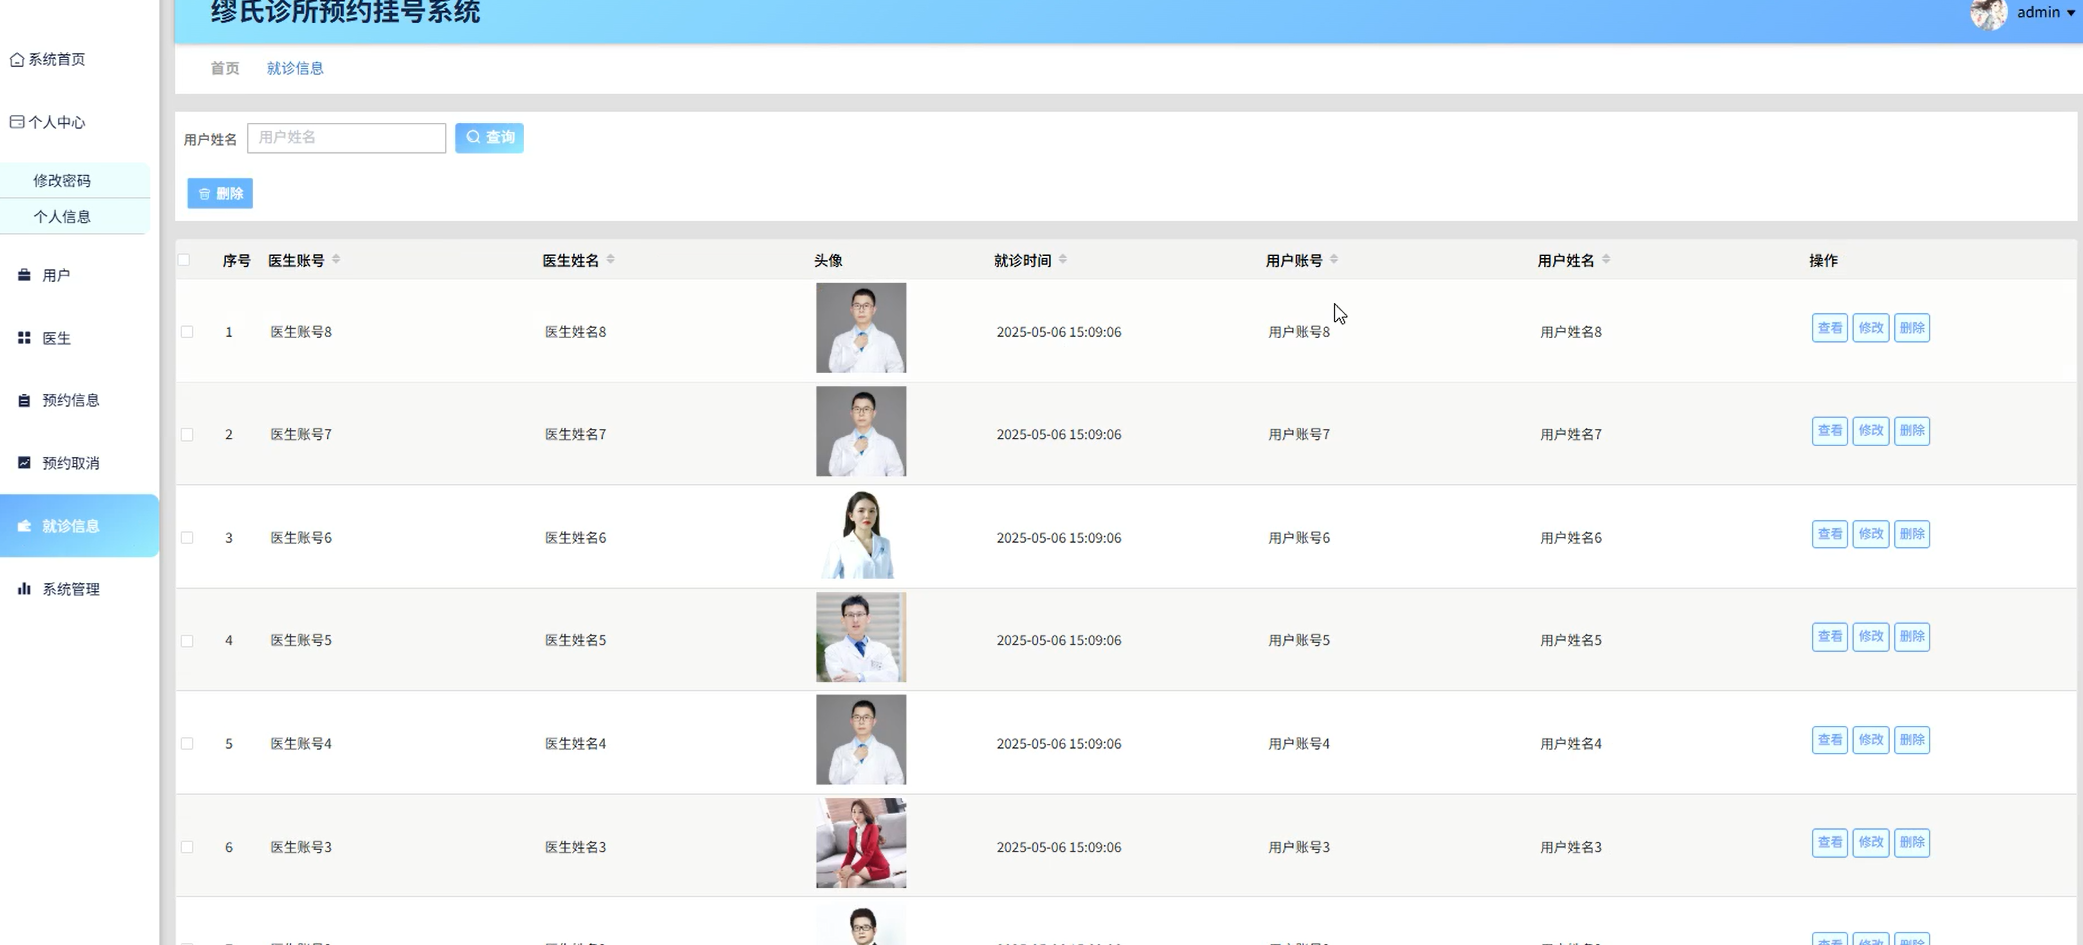Click 修改 for 用户姓名5
The image size is (2083, 945).
coord(1871,637)
